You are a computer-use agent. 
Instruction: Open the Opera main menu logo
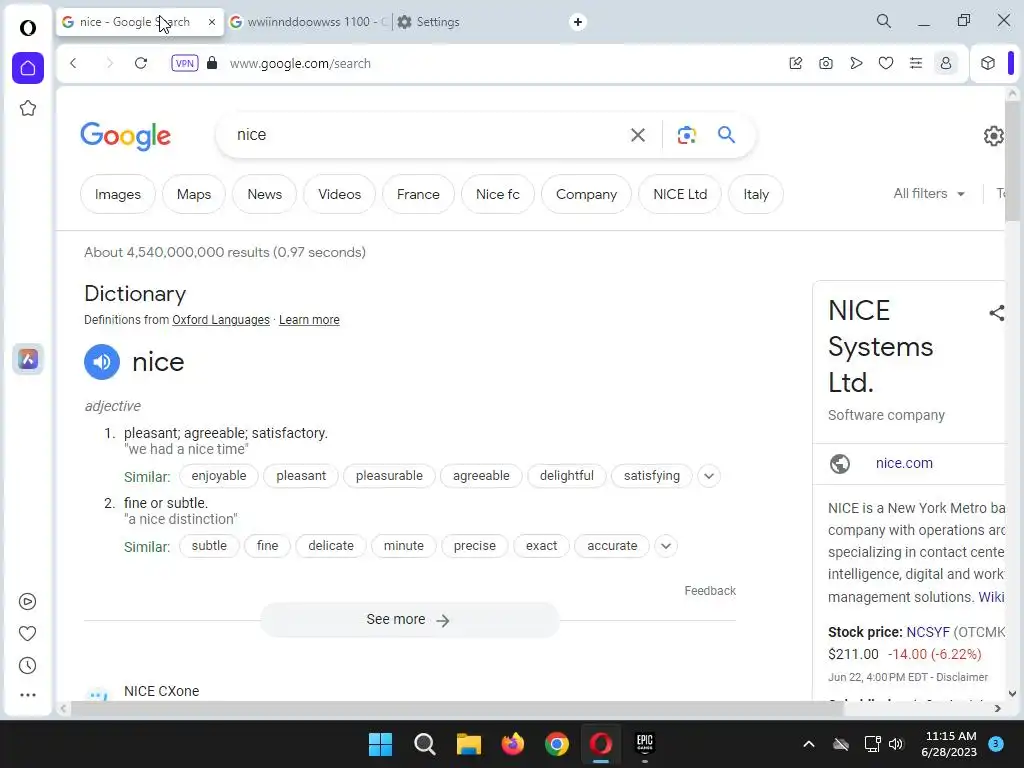27,27
